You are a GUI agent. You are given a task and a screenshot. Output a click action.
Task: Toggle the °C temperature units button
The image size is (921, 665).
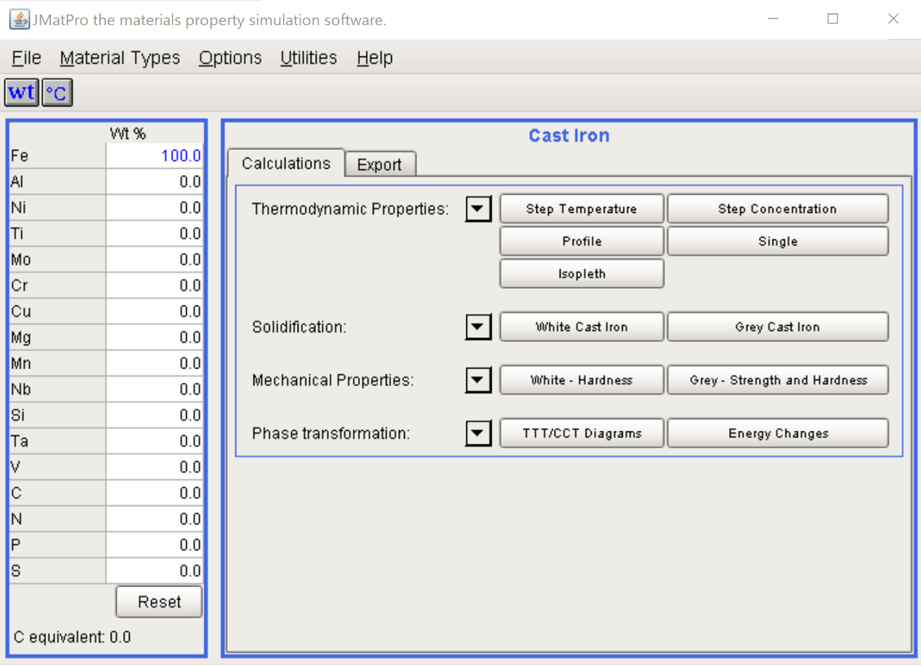pyautogui.click(x=57, y=92)
